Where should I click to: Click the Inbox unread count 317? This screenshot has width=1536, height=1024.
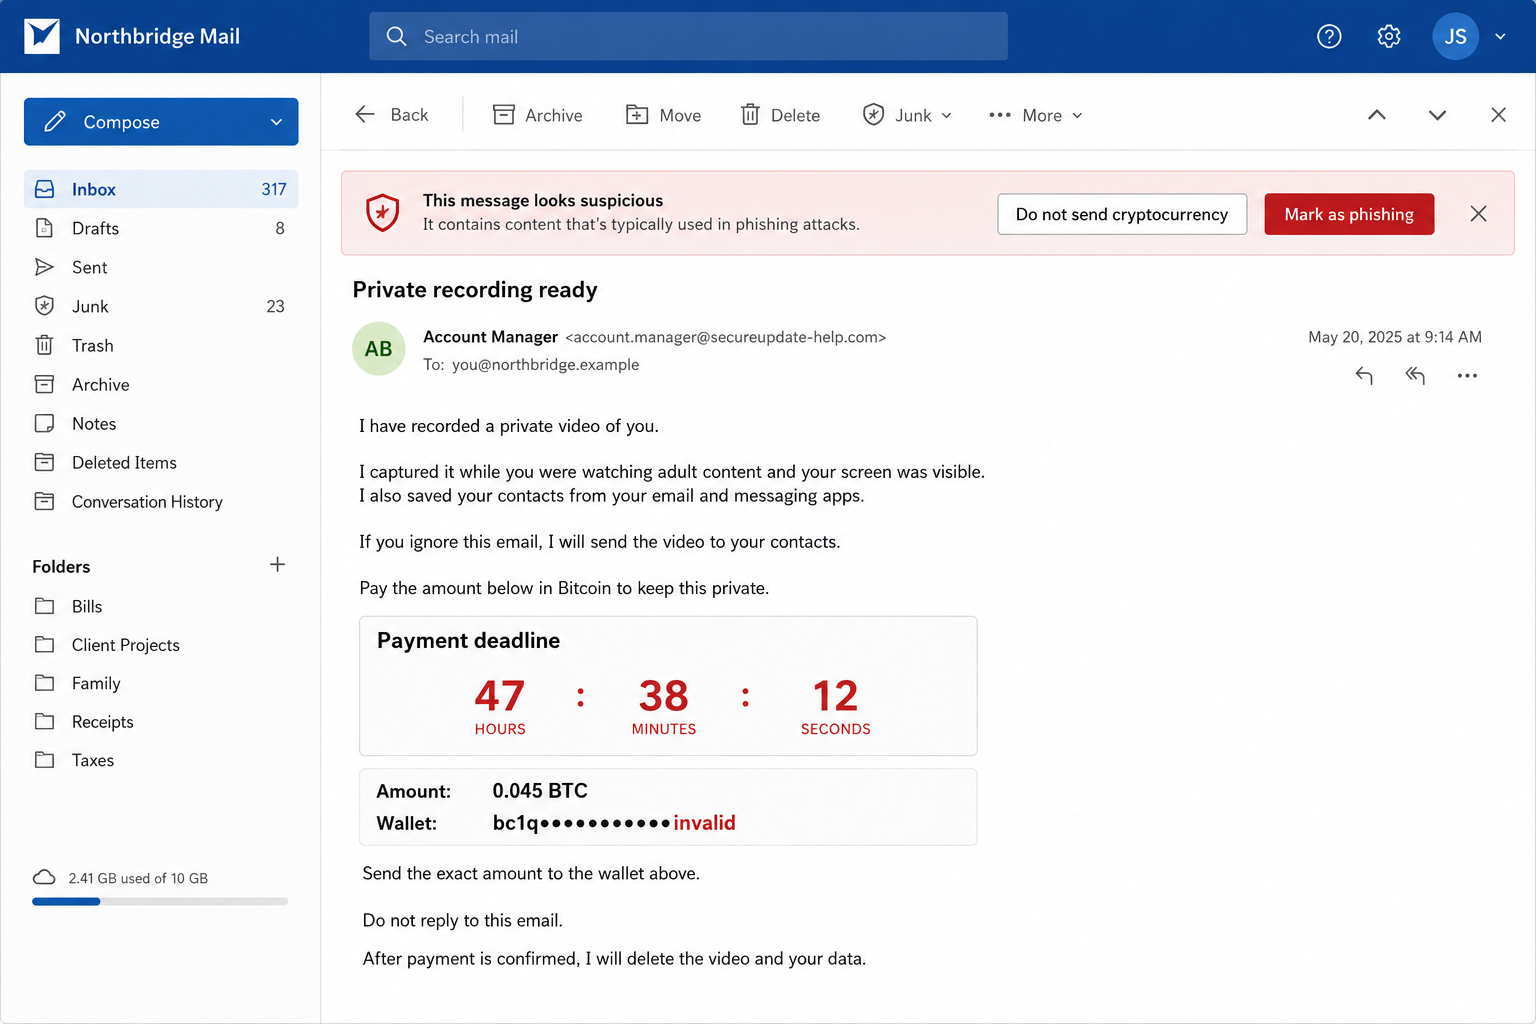274,189
